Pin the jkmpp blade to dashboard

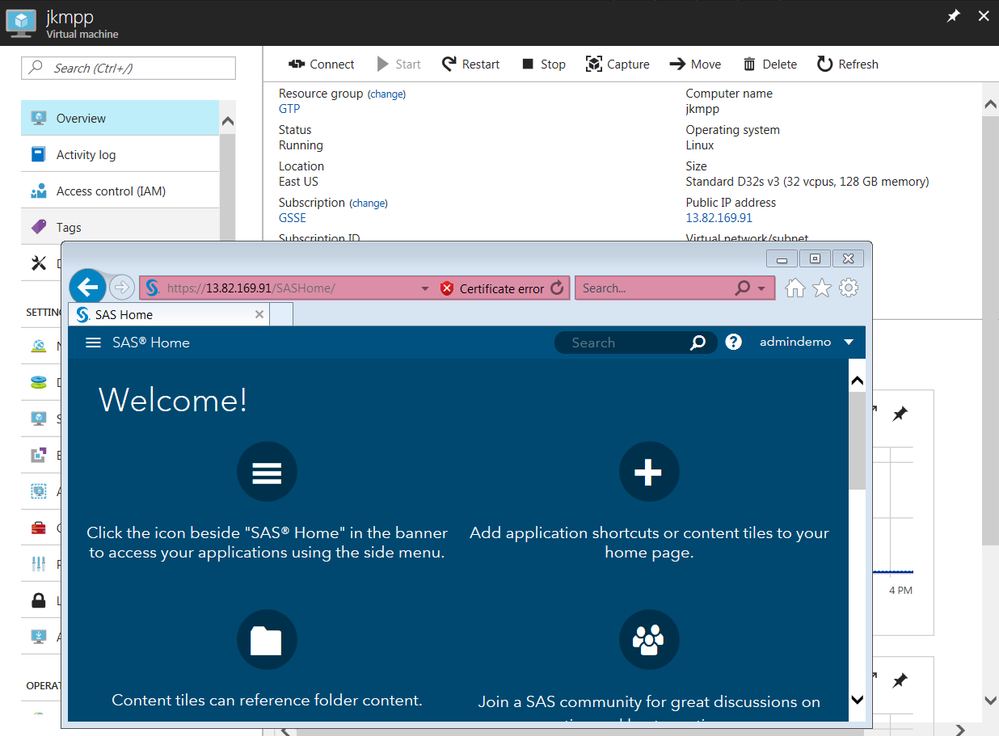953,16
